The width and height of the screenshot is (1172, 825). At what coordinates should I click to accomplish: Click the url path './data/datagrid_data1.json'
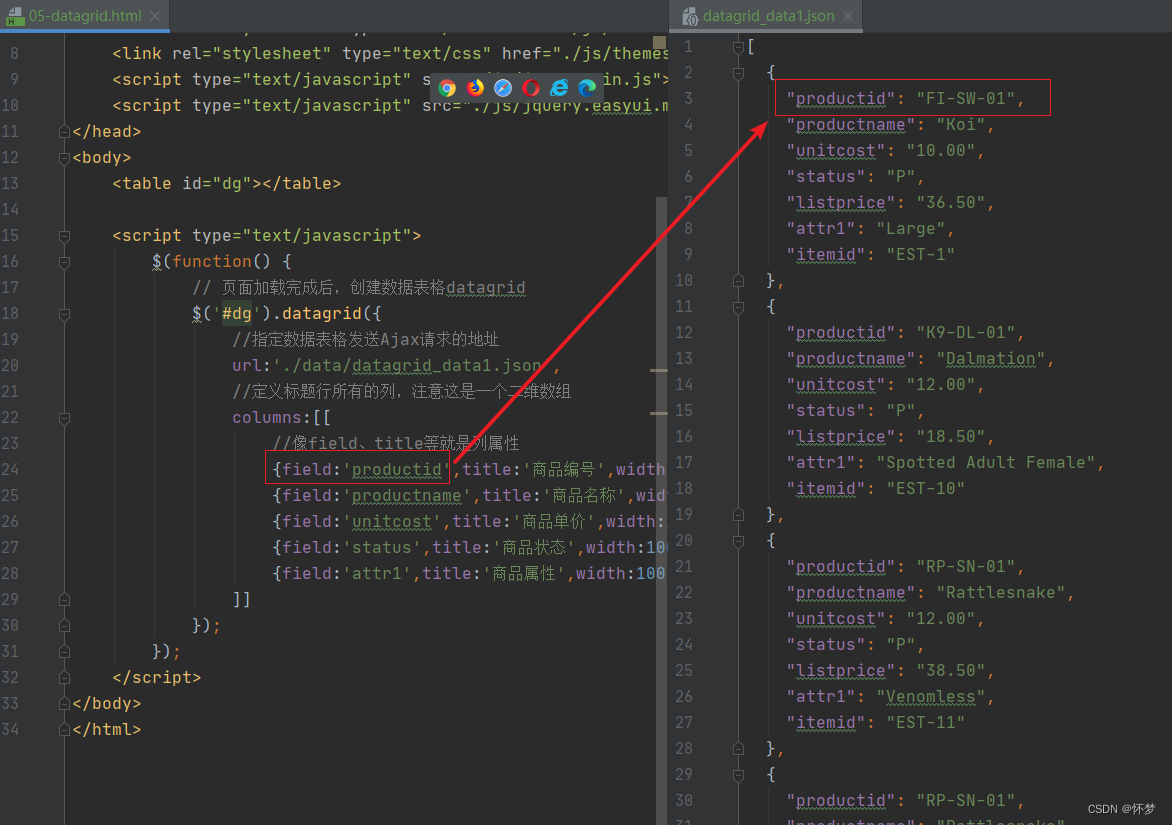[x=411, y=365]
